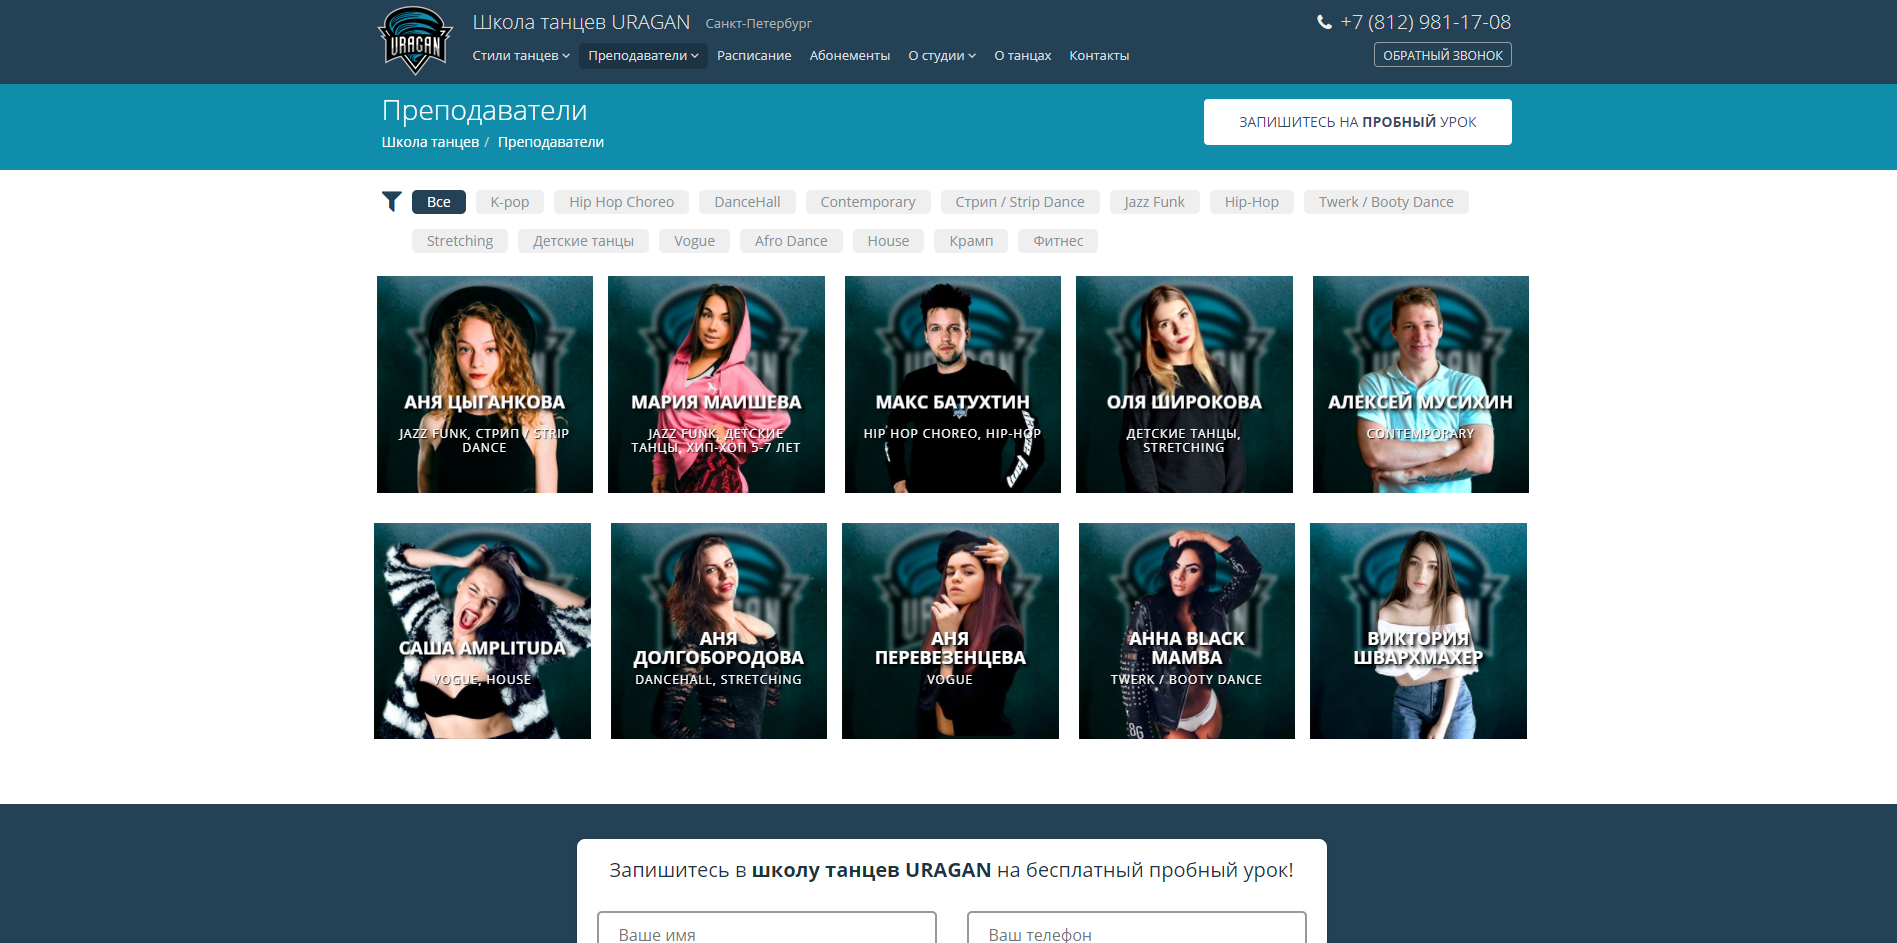Filter teachers by House
This screenshot has height=943, width=1897.
[x=889, y=241]
